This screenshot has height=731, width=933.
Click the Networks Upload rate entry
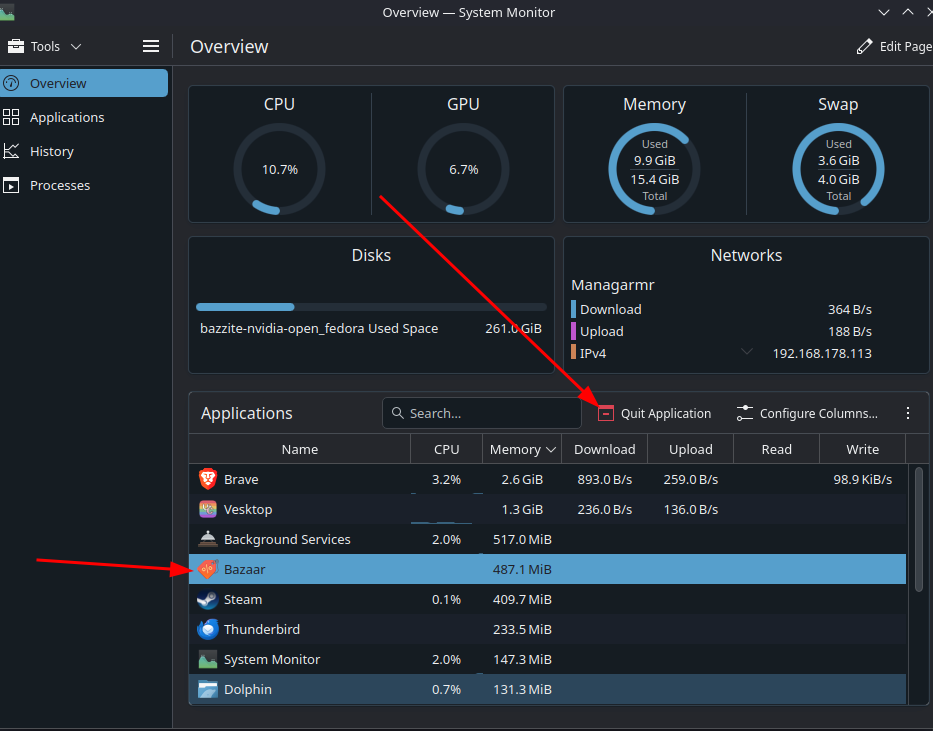coord(721,331)
